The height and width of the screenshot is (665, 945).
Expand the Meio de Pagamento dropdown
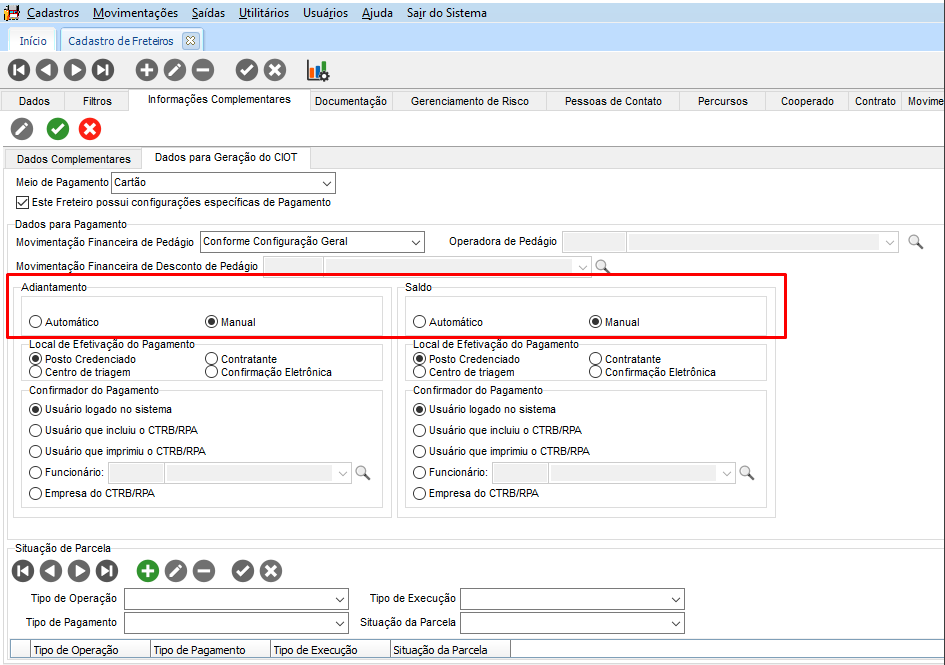coord(326,183)
